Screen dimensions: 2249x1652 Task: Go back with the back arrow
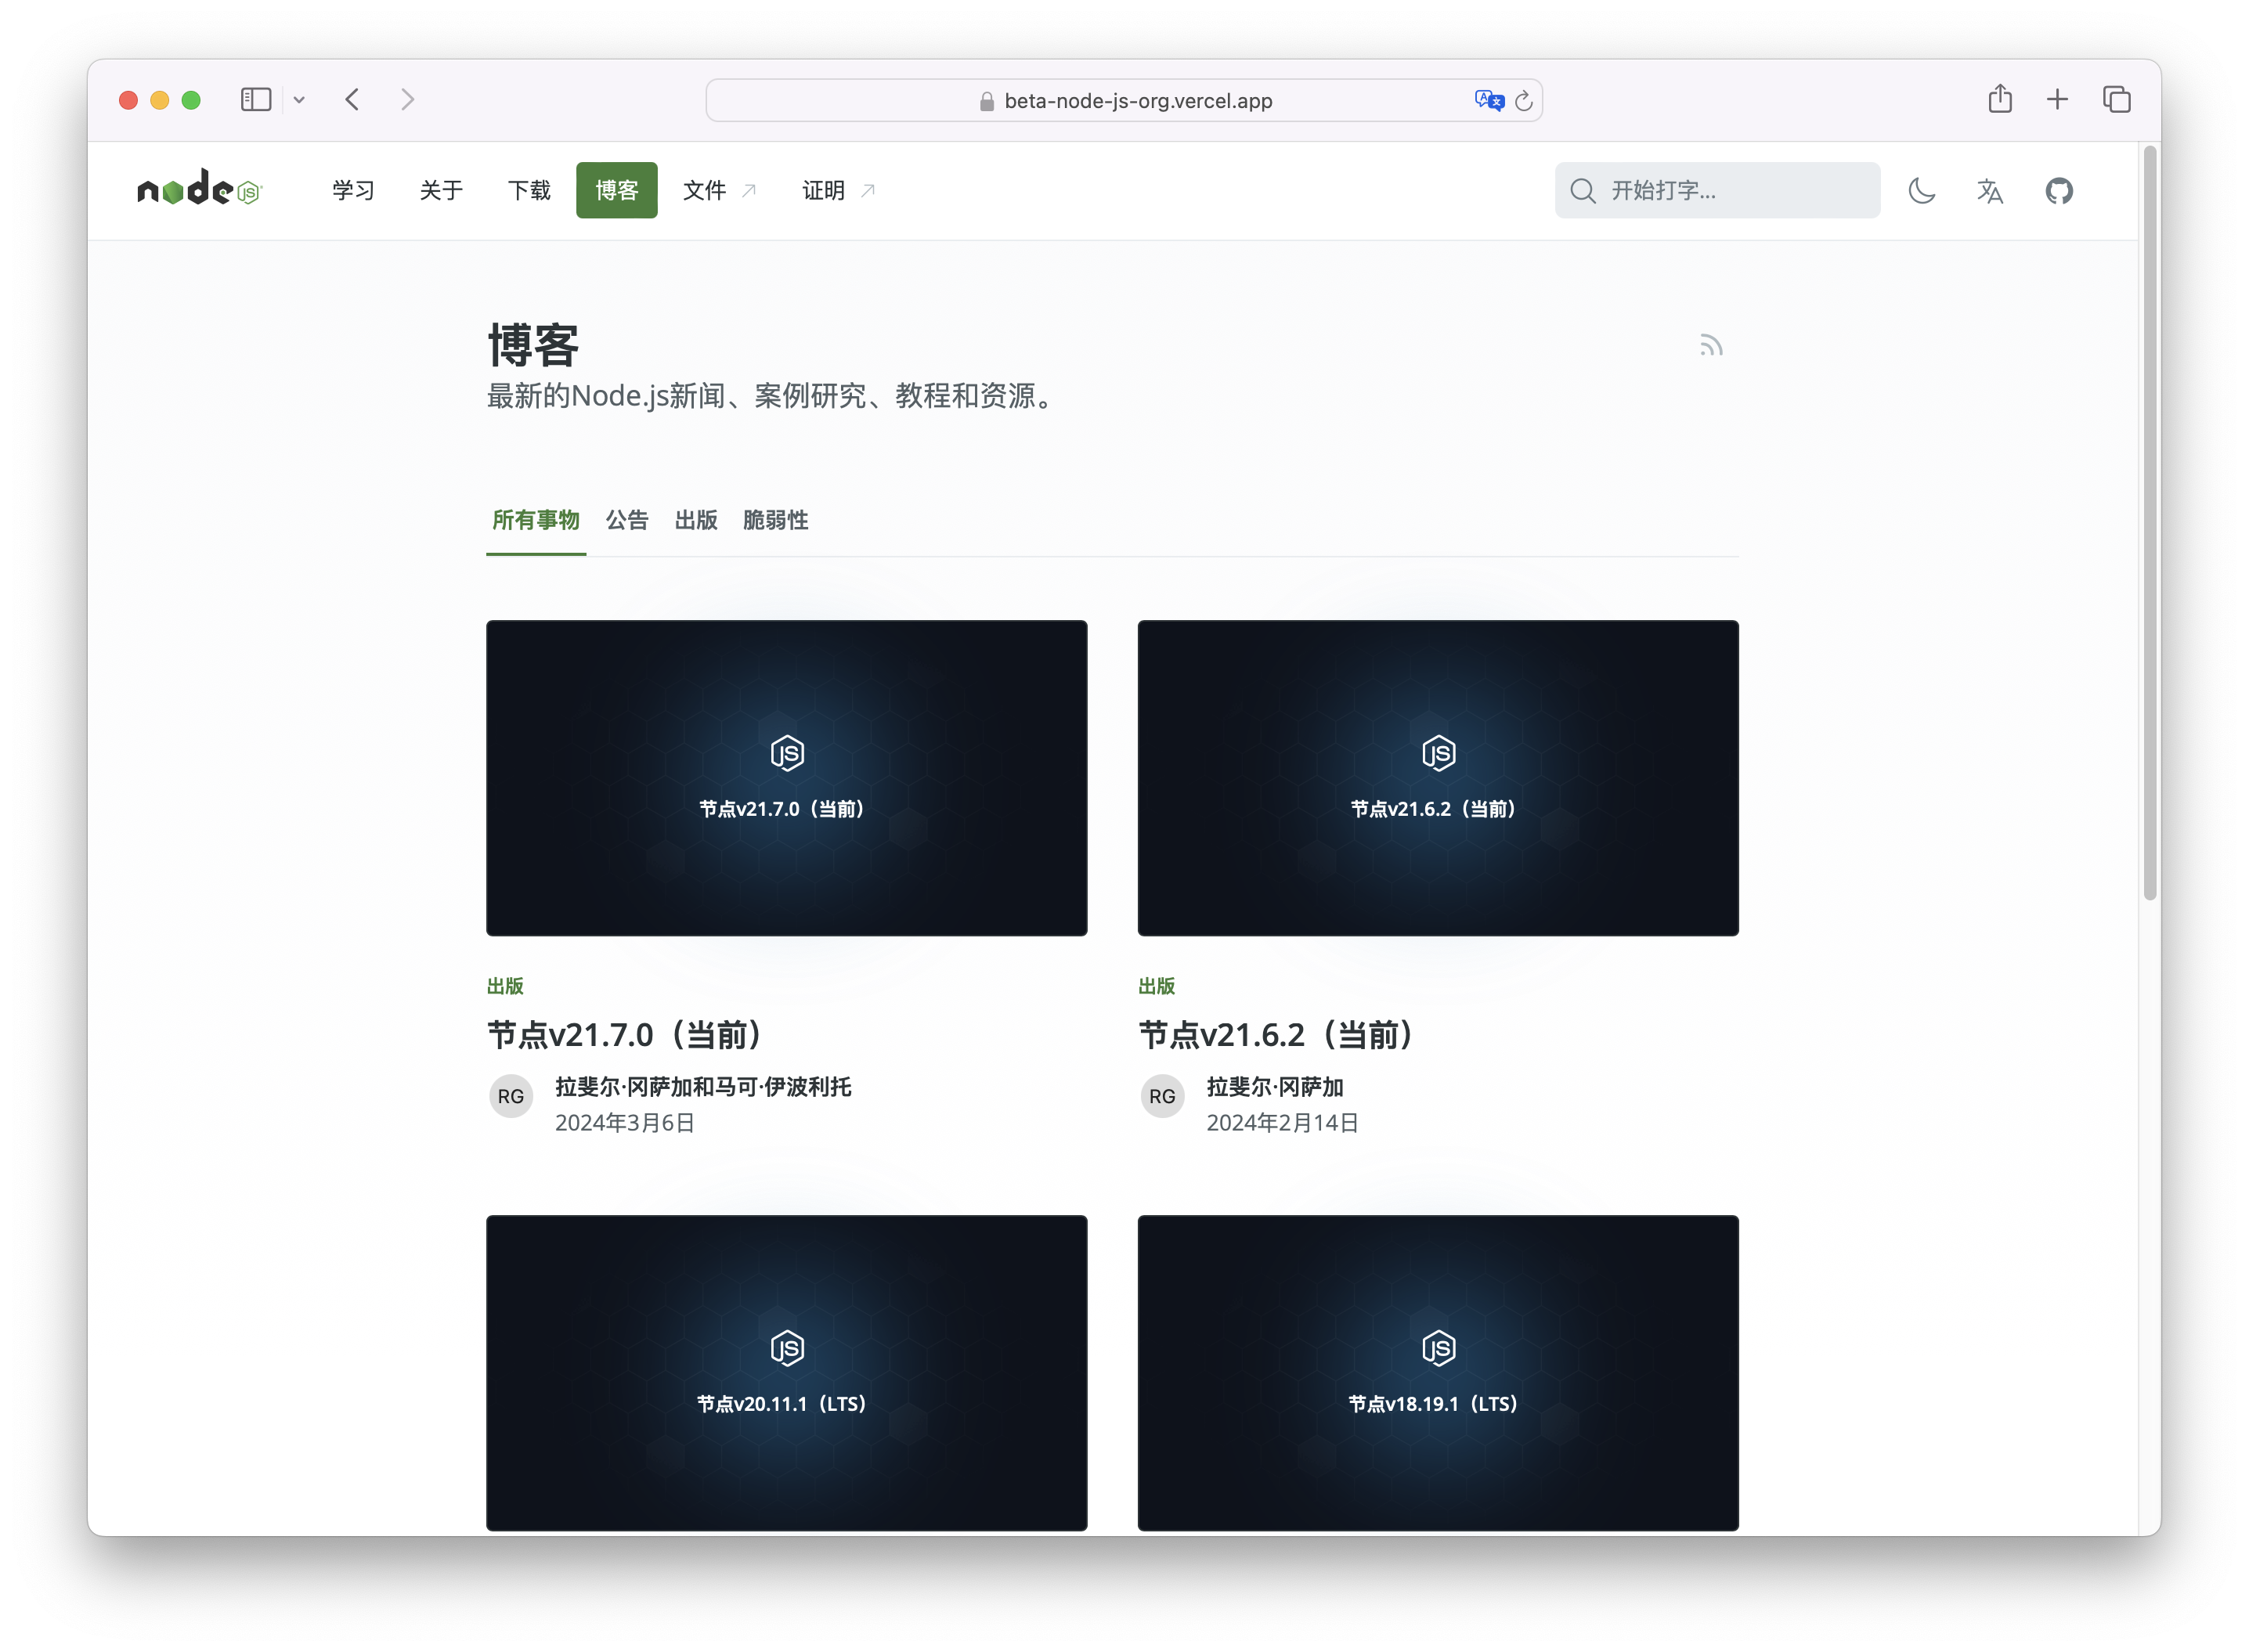[352, 99]
